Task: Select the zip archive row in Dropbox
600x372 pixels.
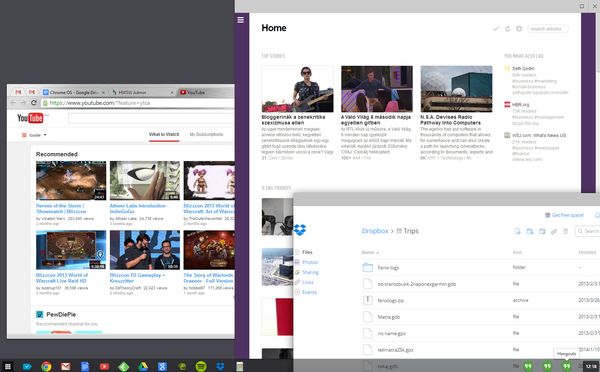Action: point(481,300)
